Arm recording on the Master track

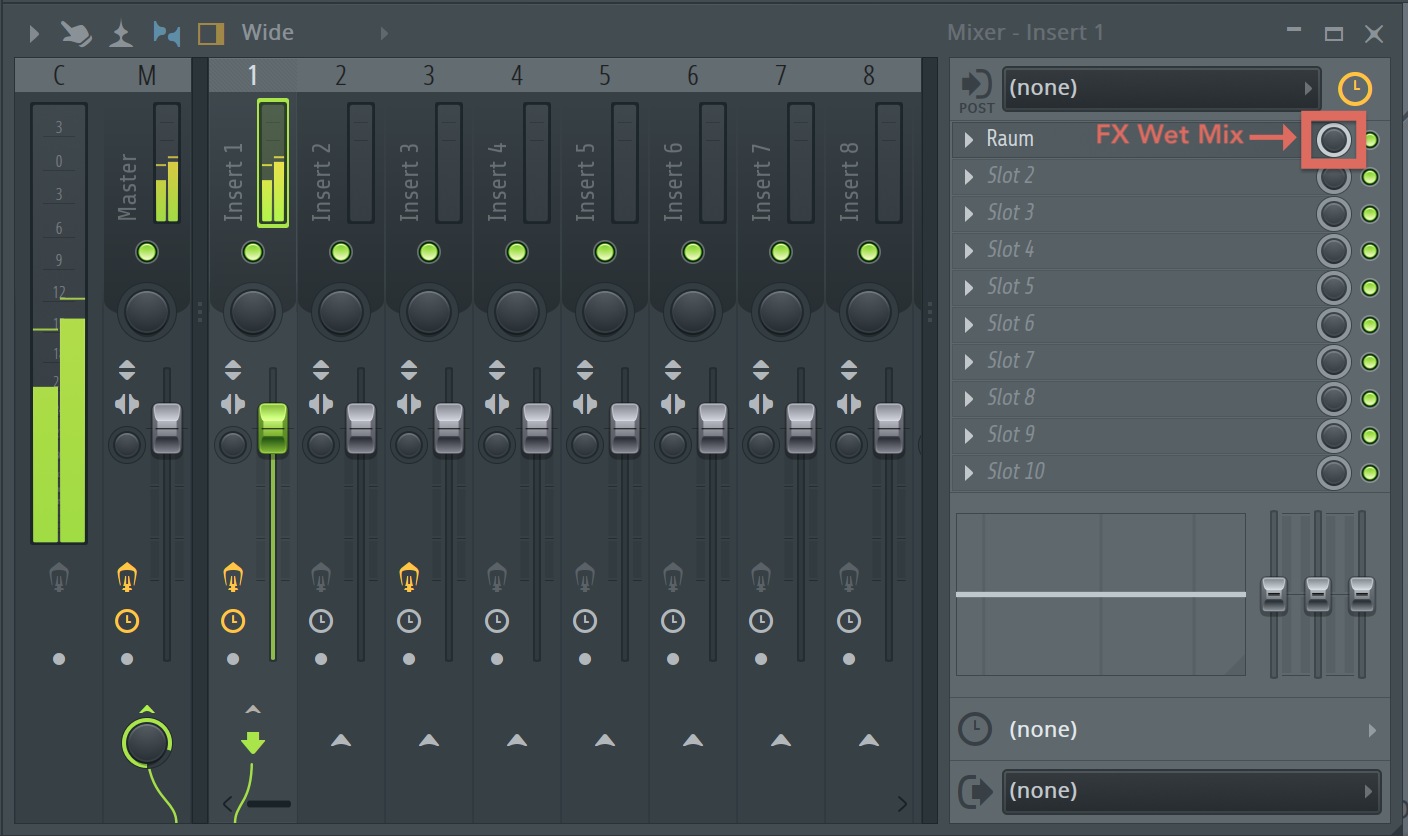click(126, 577)
